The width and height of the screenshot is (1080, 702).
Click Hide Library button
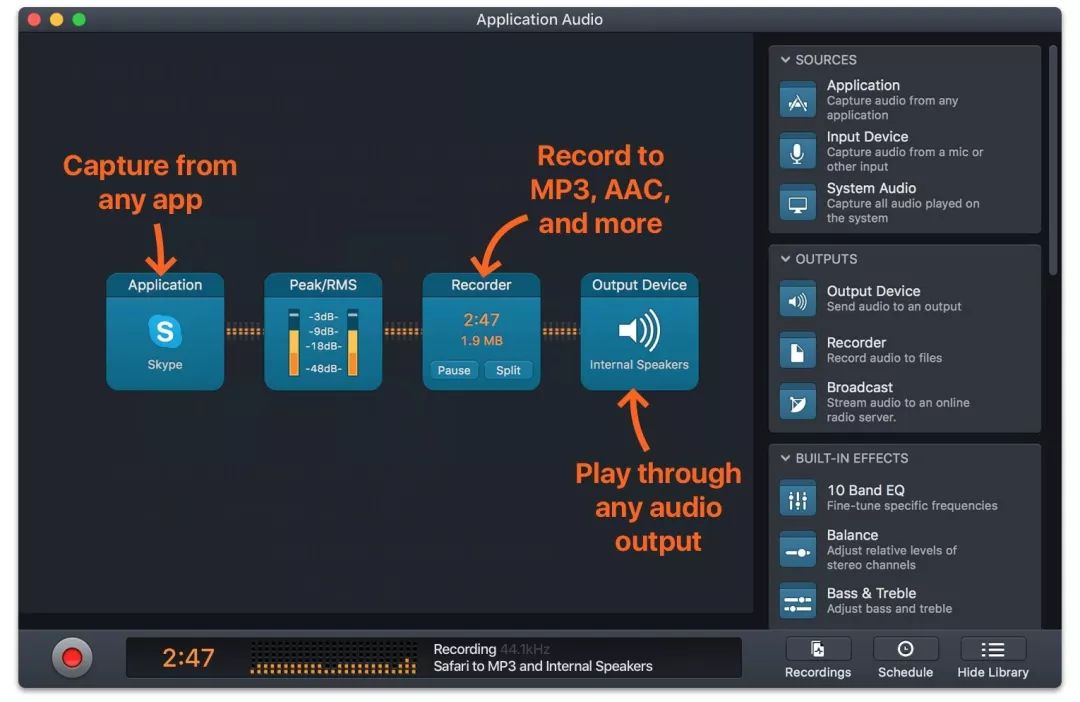[992, 658]
